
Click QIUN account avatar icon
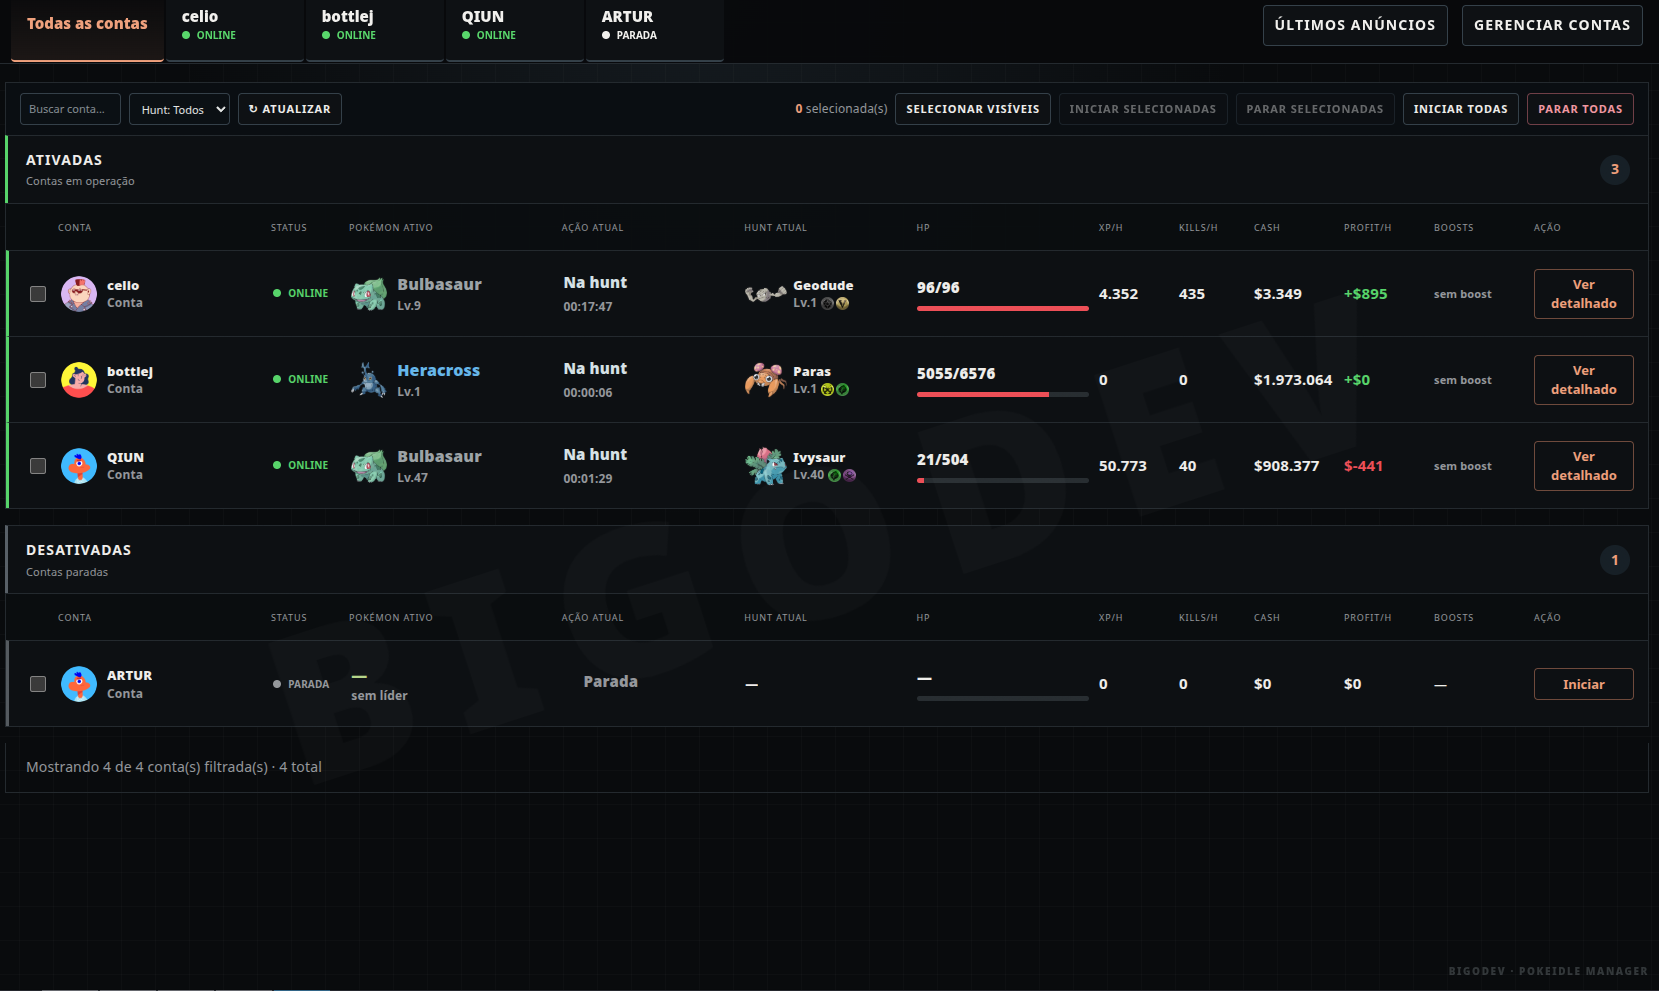[x=79, y=466]
